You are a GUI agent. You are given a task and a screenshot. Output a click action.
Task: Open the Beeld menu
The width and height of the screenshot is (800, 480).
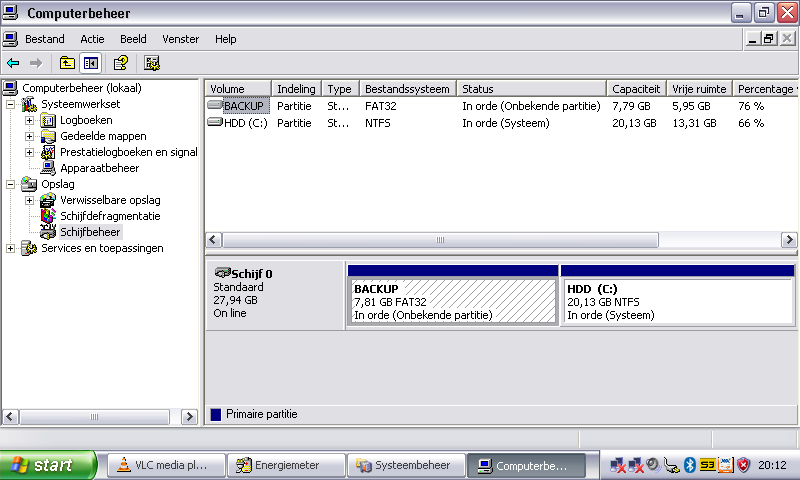coord(133,39)
